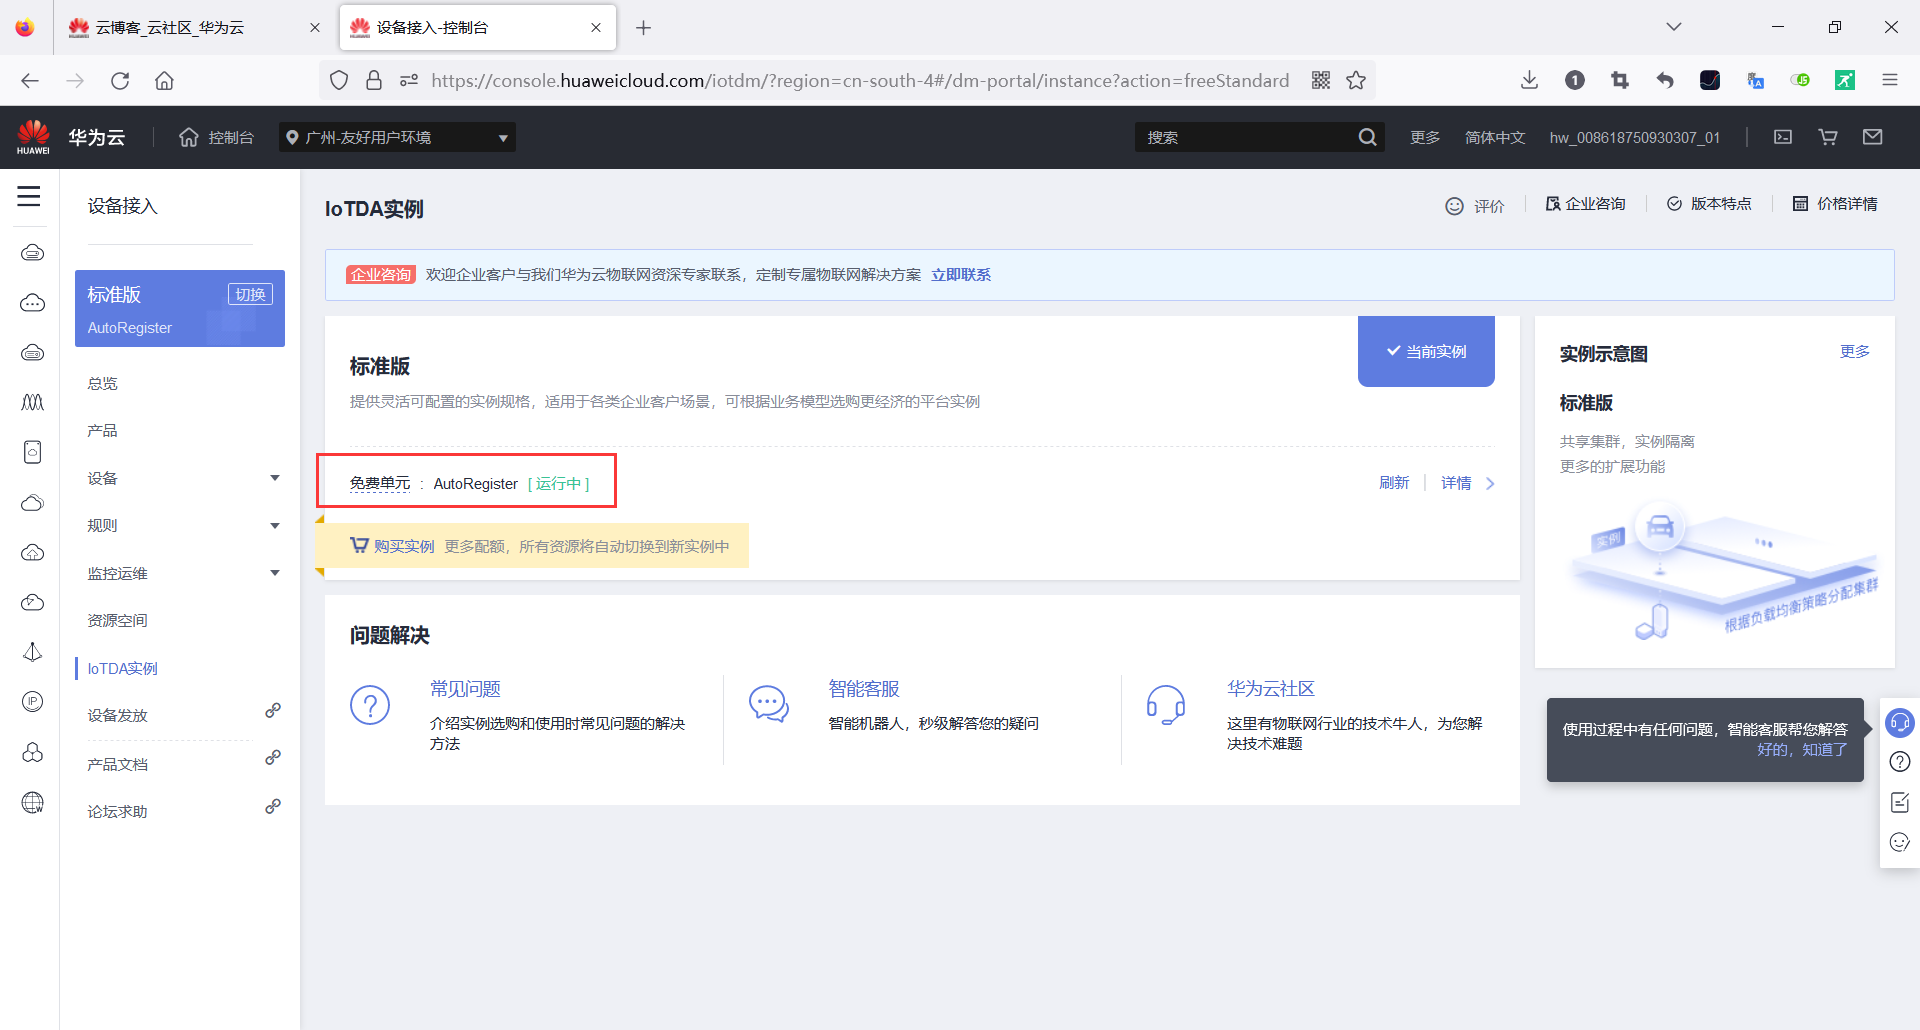The width and height of the screenshot is (1920, 1030).
Task: Open the smart customer service headset button
Action: click(1899, 722)
